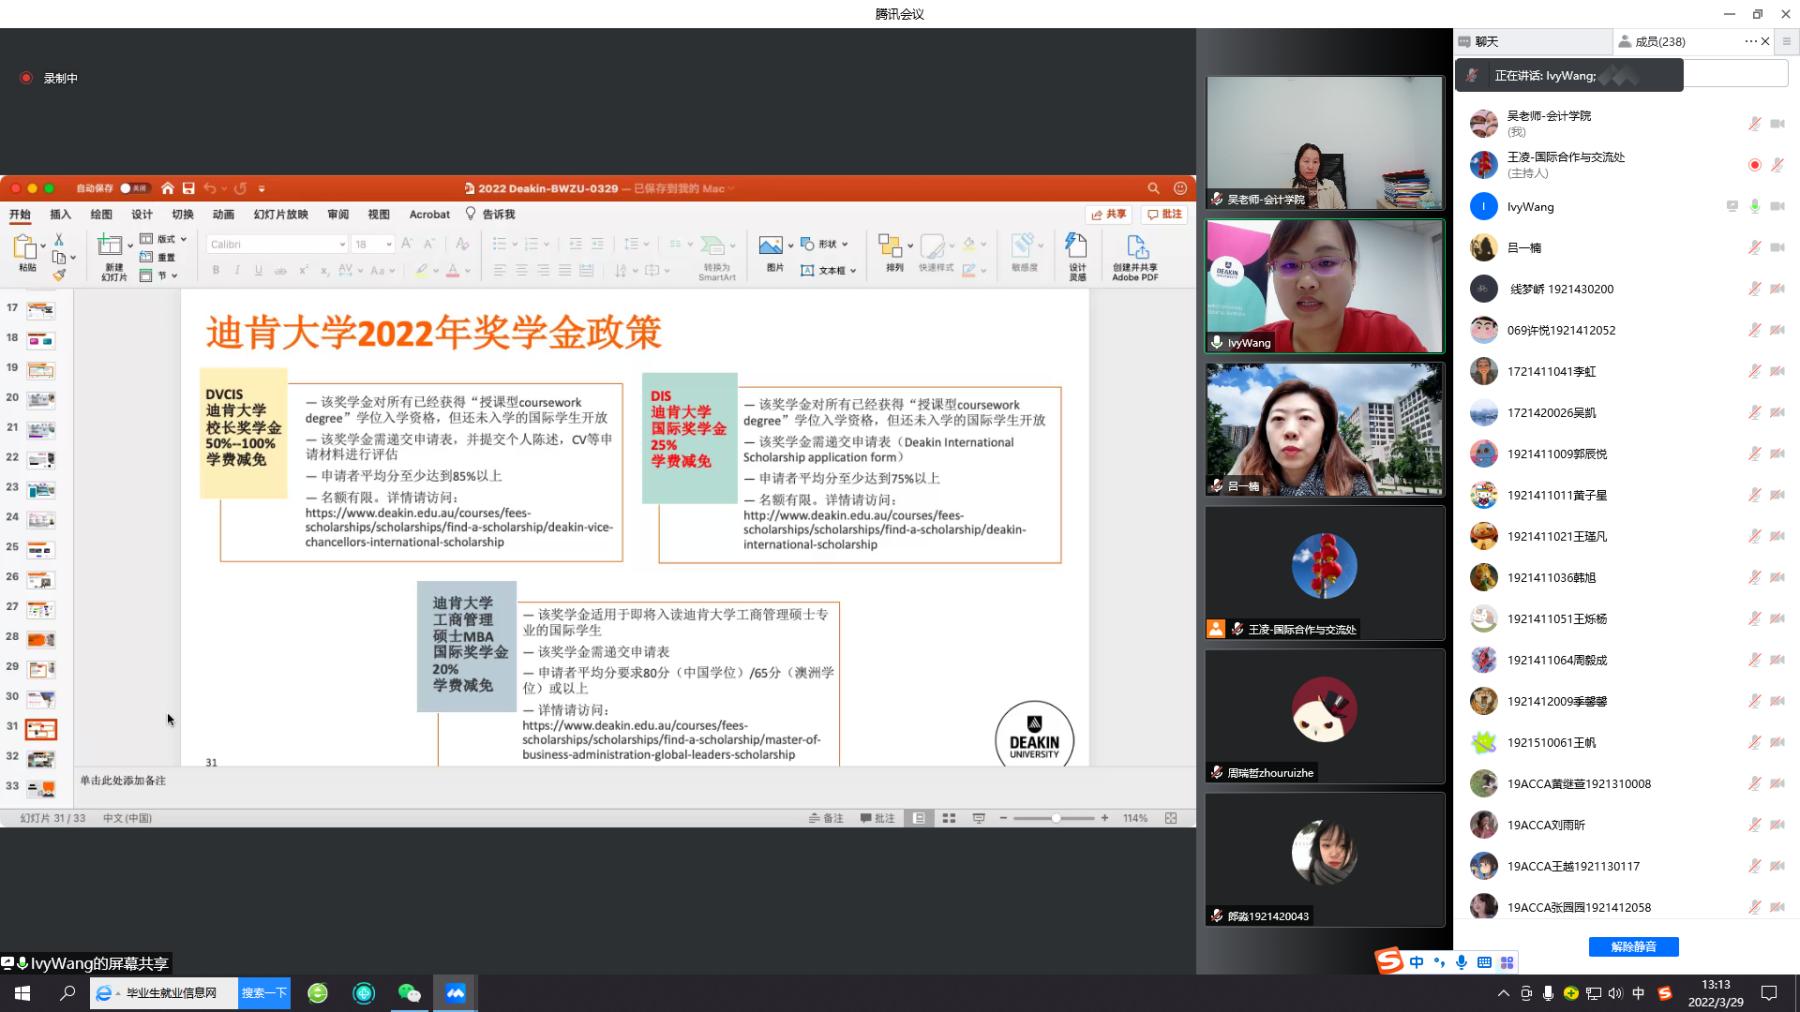
Task: Click the 共享 share button in PowerPoint
Action: point(1109,214)
